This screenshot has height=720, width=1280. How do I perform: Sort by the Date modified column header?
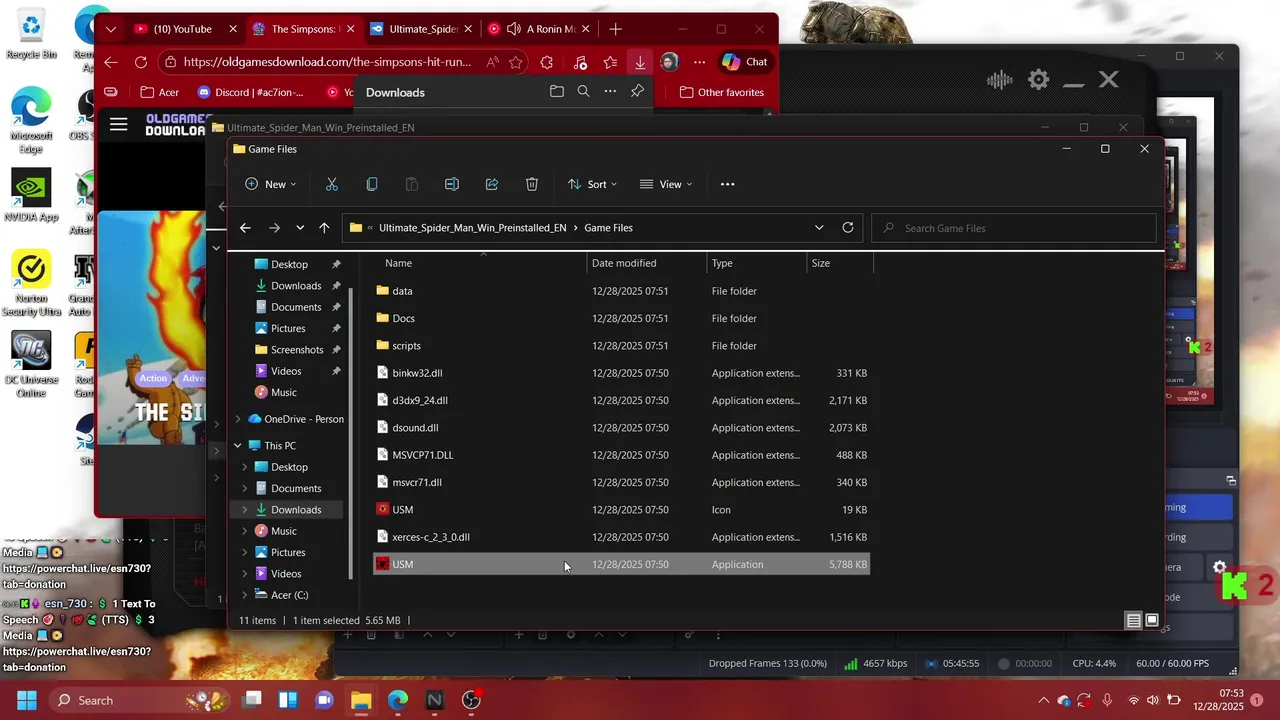coord(647,263)
